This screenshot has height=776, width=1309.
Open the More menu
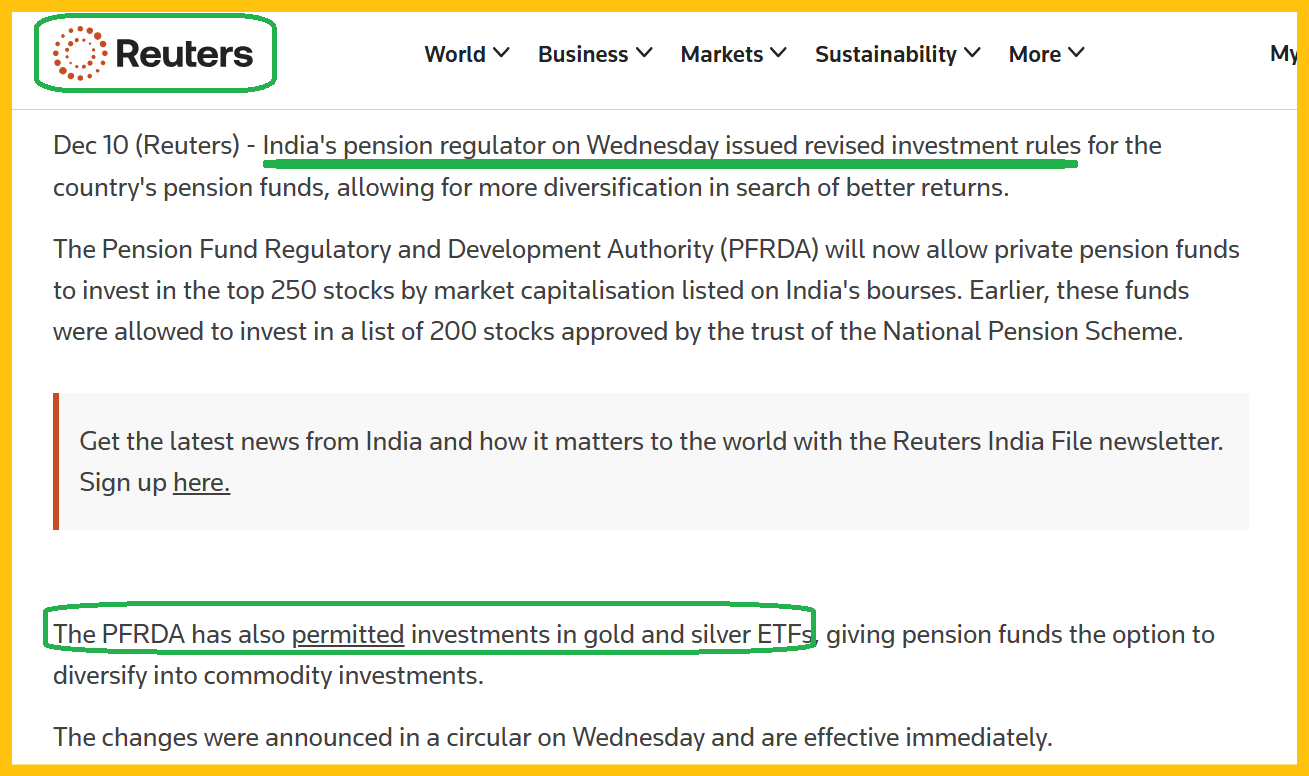tap(1034, 54)
